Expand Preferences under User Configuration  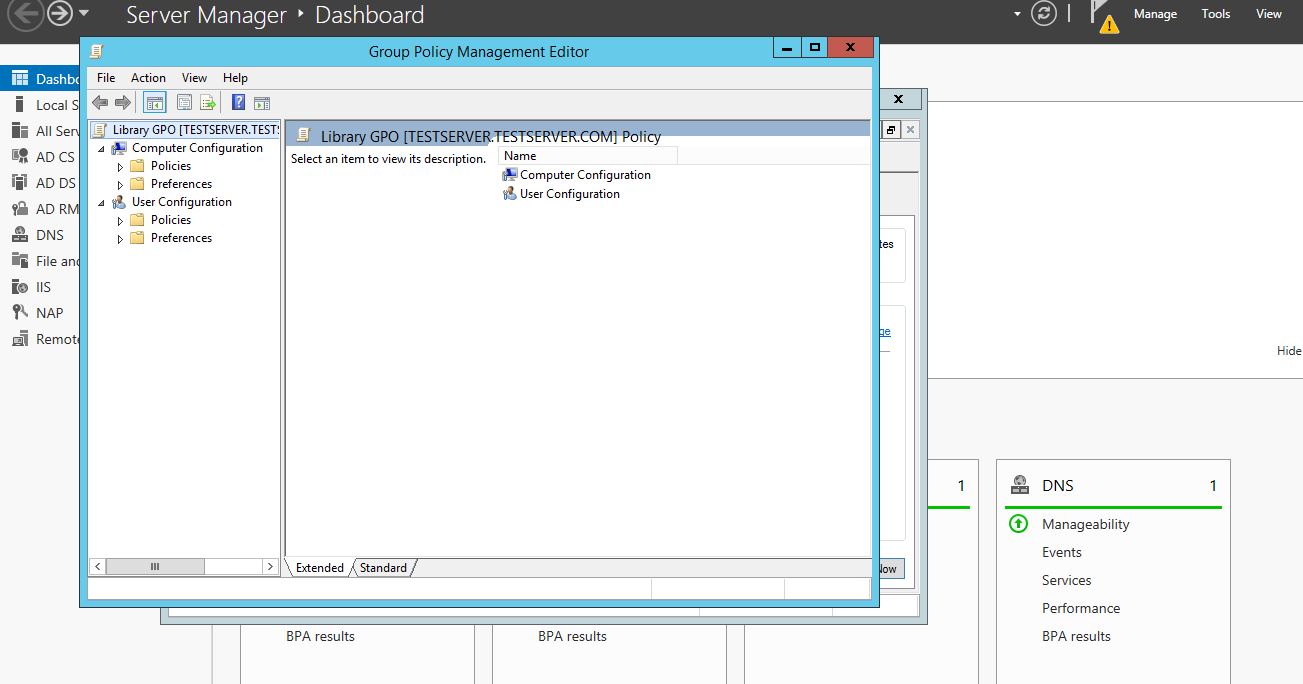click(x=121, y=239)
